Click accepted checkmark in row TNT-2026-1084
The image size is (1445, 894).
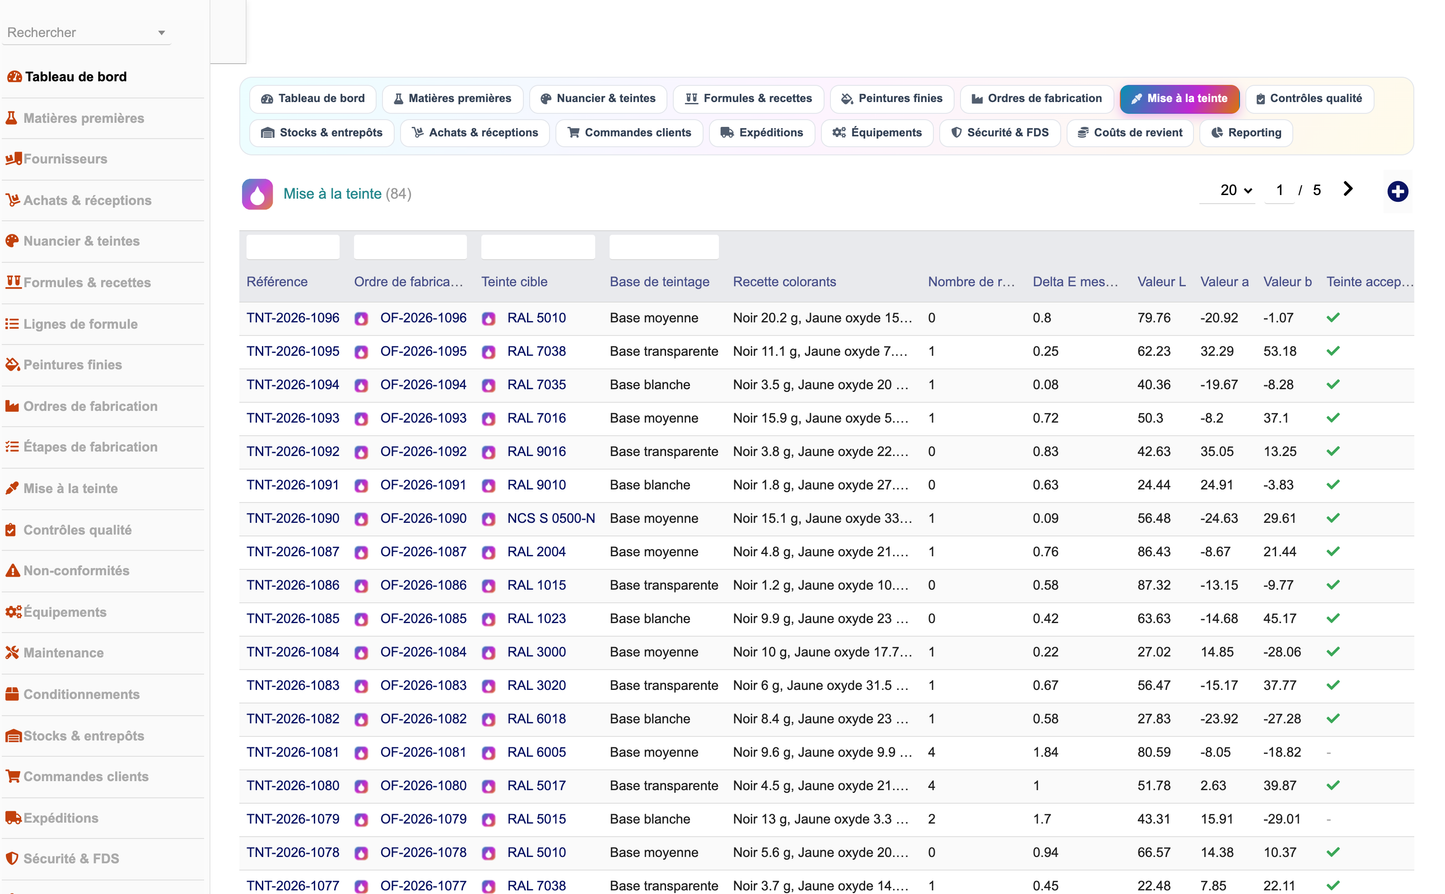tap(1333, 652)
